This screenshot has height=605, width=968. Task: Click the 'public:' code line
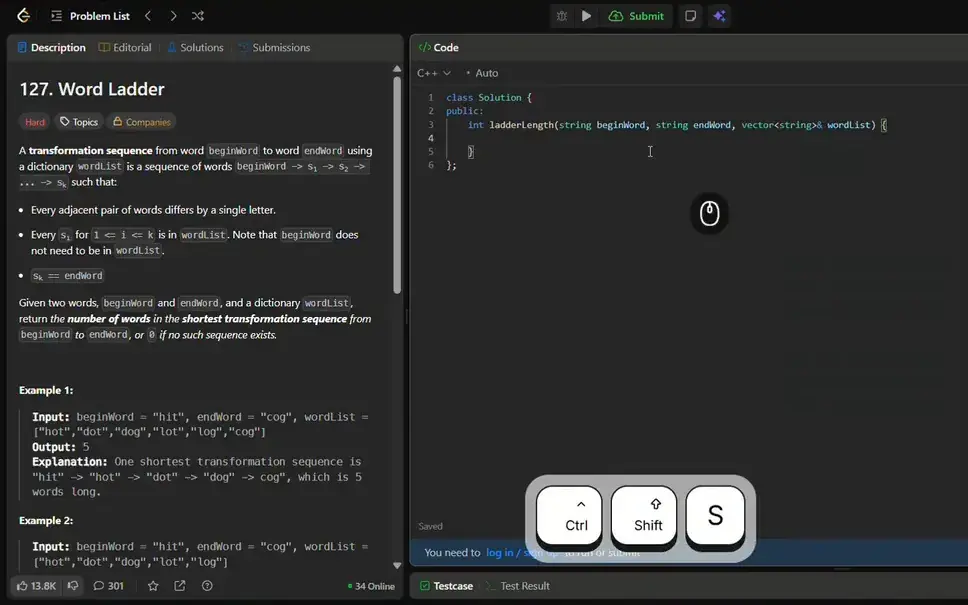point(465,111)
